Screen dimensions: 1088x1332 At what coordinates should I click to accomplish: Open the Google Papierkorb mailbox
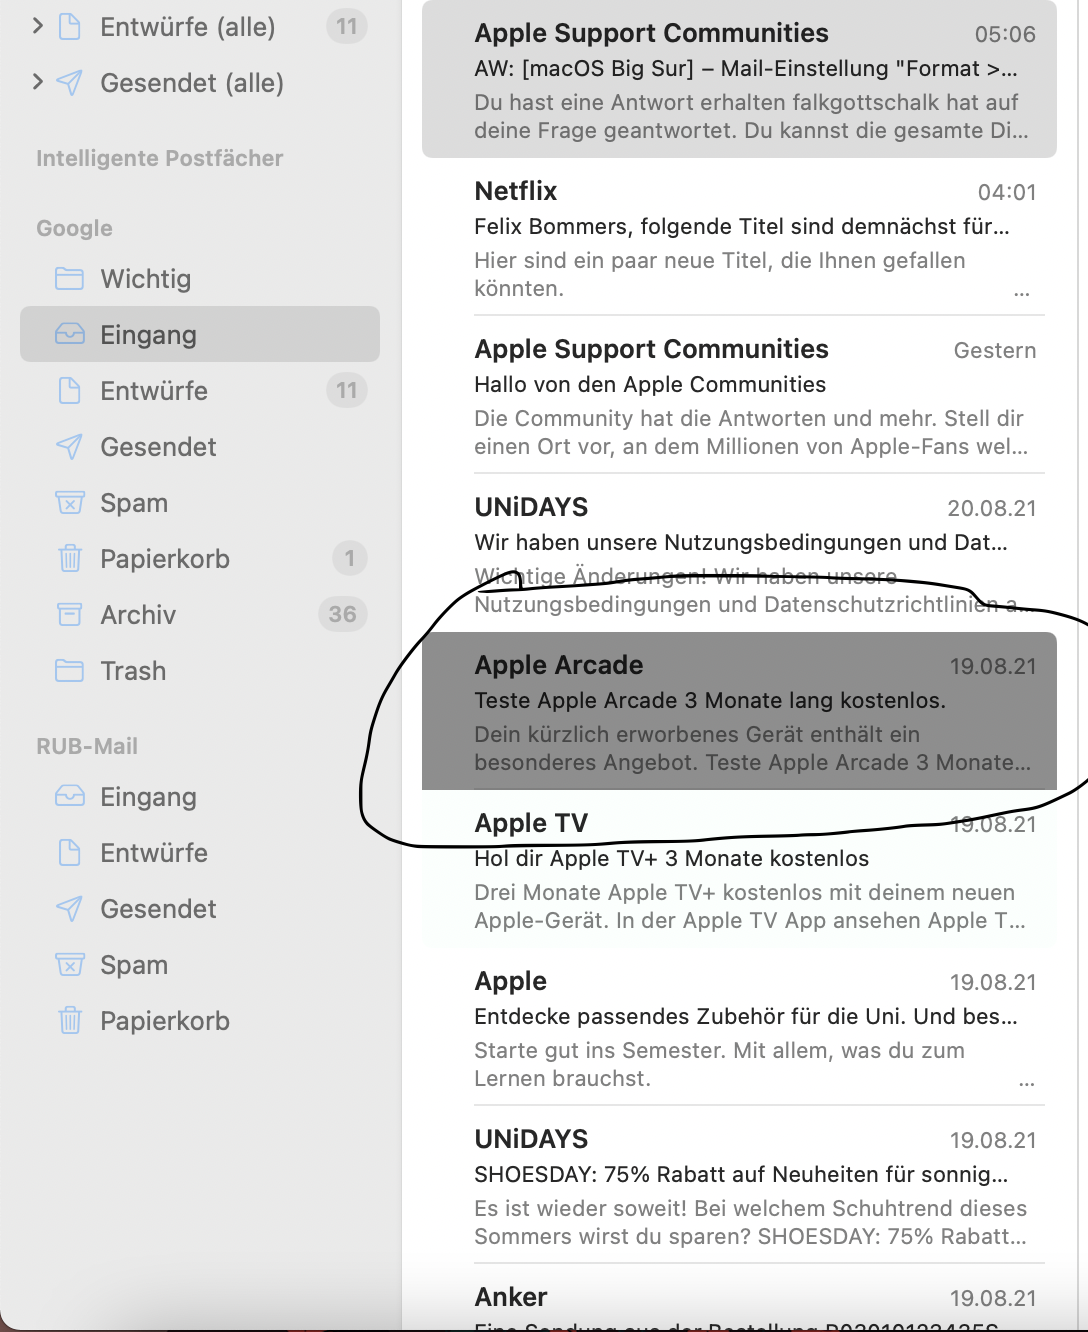(x=200, y=559)
